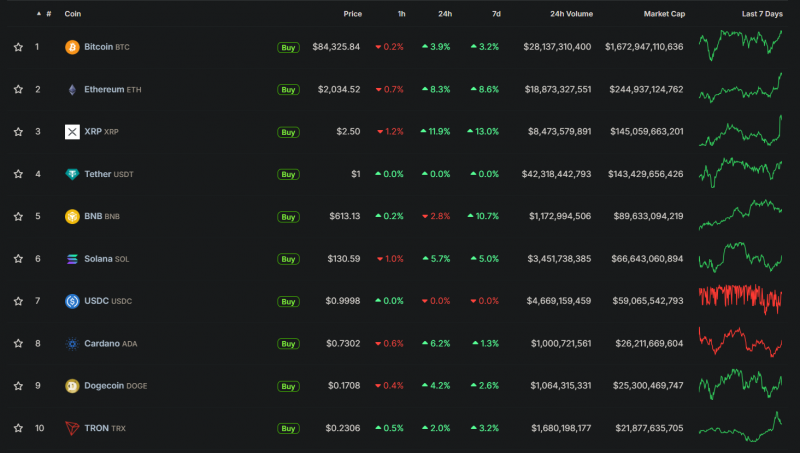Open TRON's 7-day sparkline chart
Viewport: 800px width, 453px height.
(740, 426)
